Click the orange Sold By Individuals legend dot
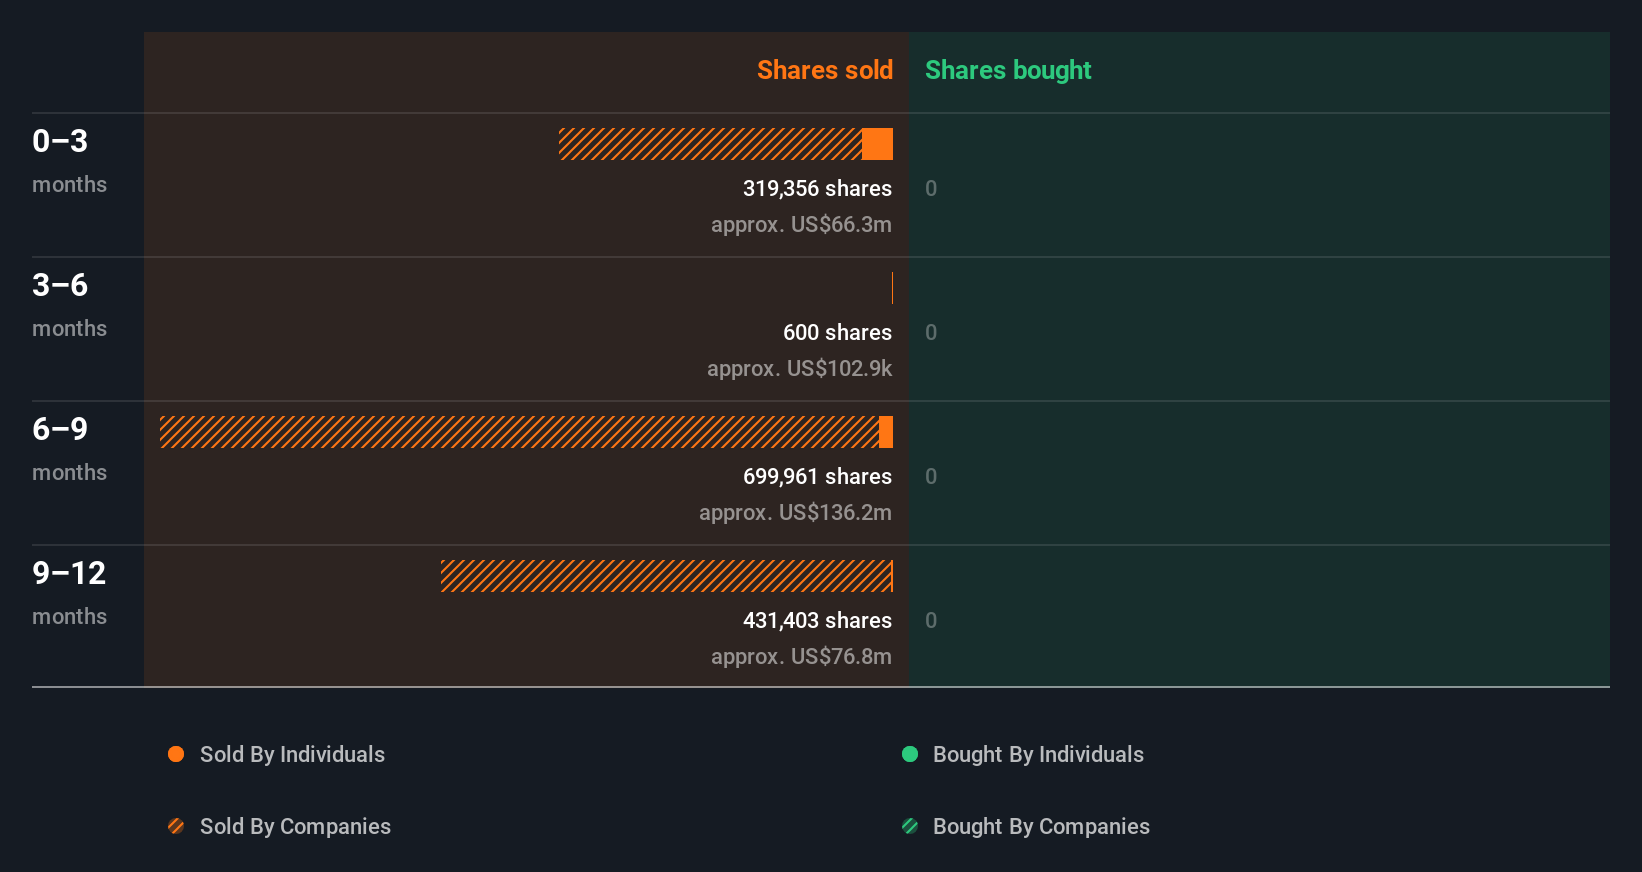1642x872 pixels. [x=176, y=754]
